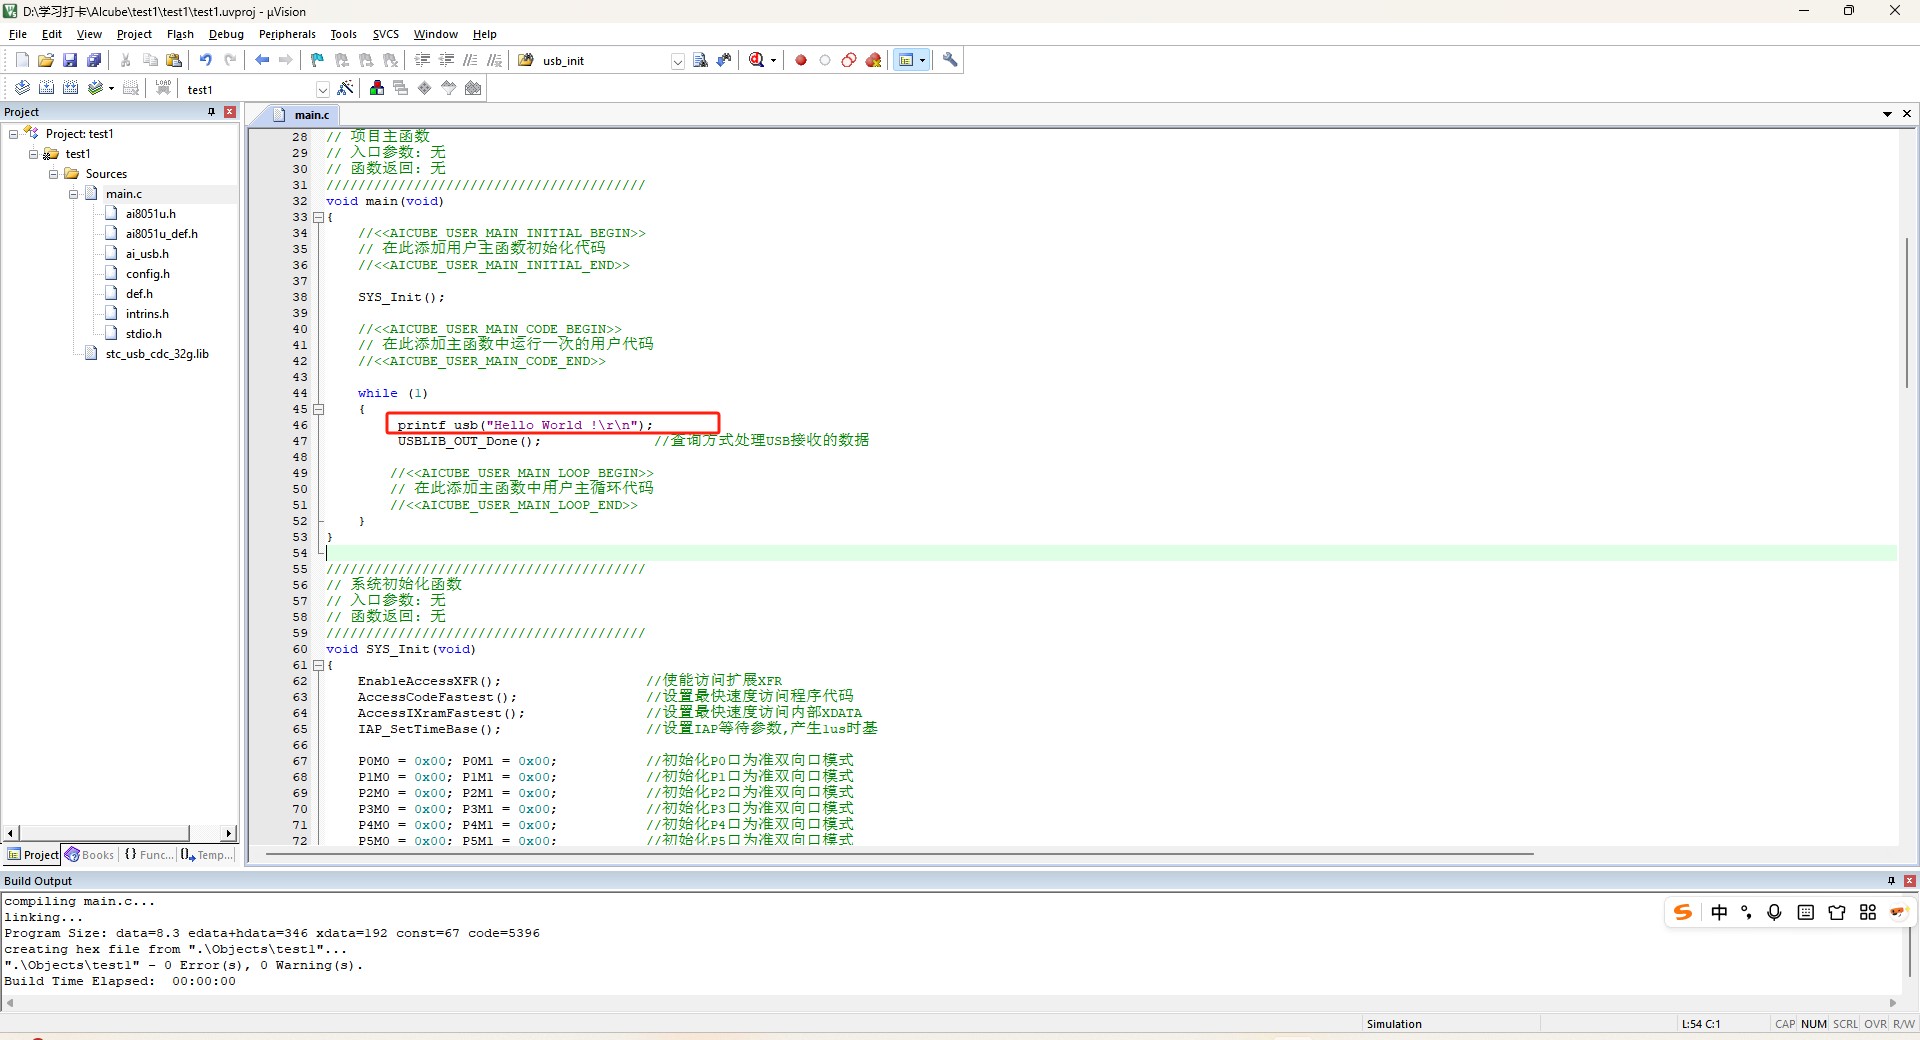The height and width of the screenshot is (1040, 1920).
Task: Save all open files
Action: (x=94, y=60)
